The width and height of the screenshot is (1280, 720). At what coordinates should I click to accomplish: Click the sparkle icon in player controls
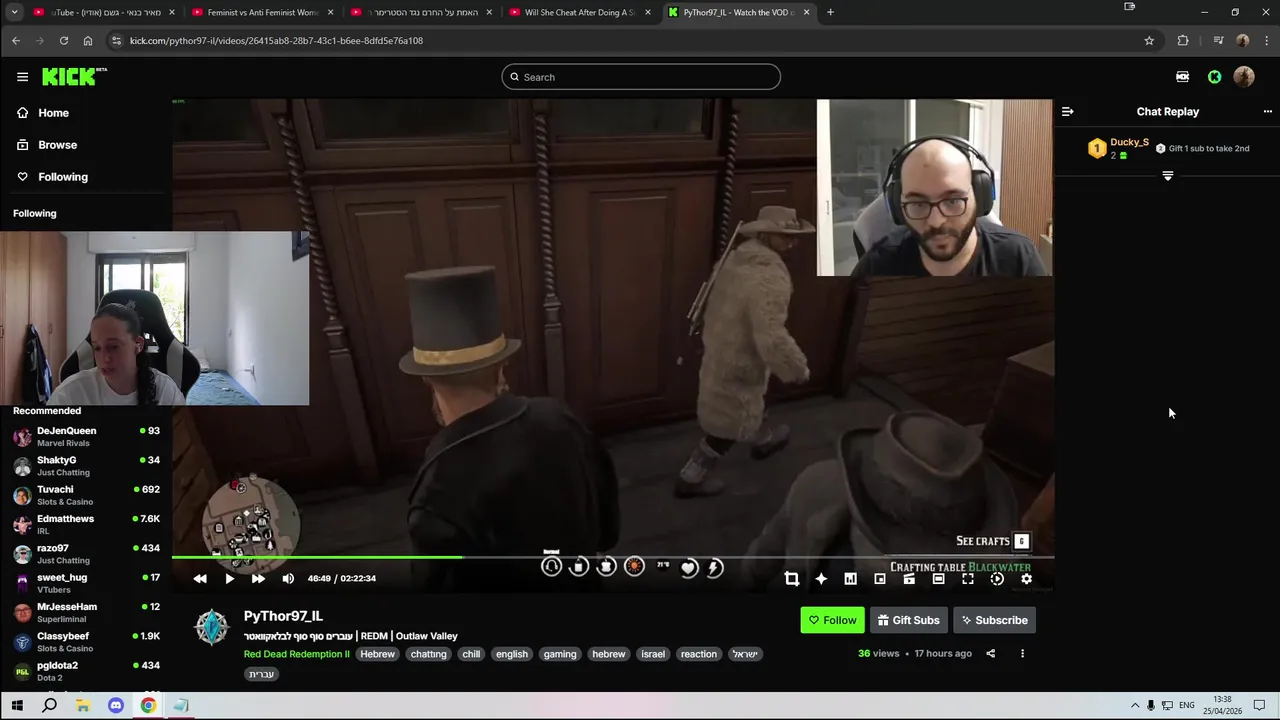tap(821, 579)
